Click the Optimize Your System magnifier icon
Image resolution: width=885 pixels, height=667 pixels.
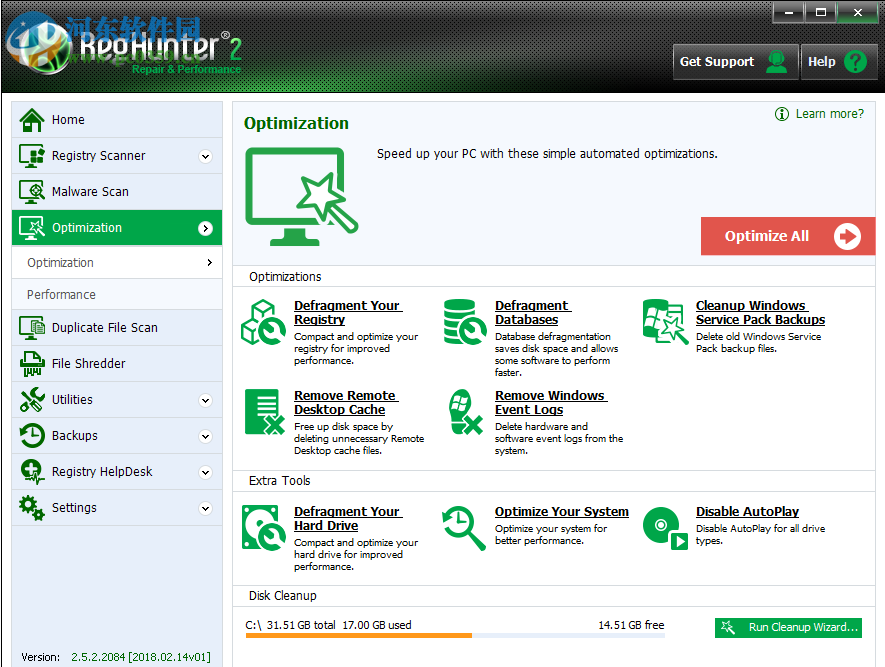click(464, 528)
